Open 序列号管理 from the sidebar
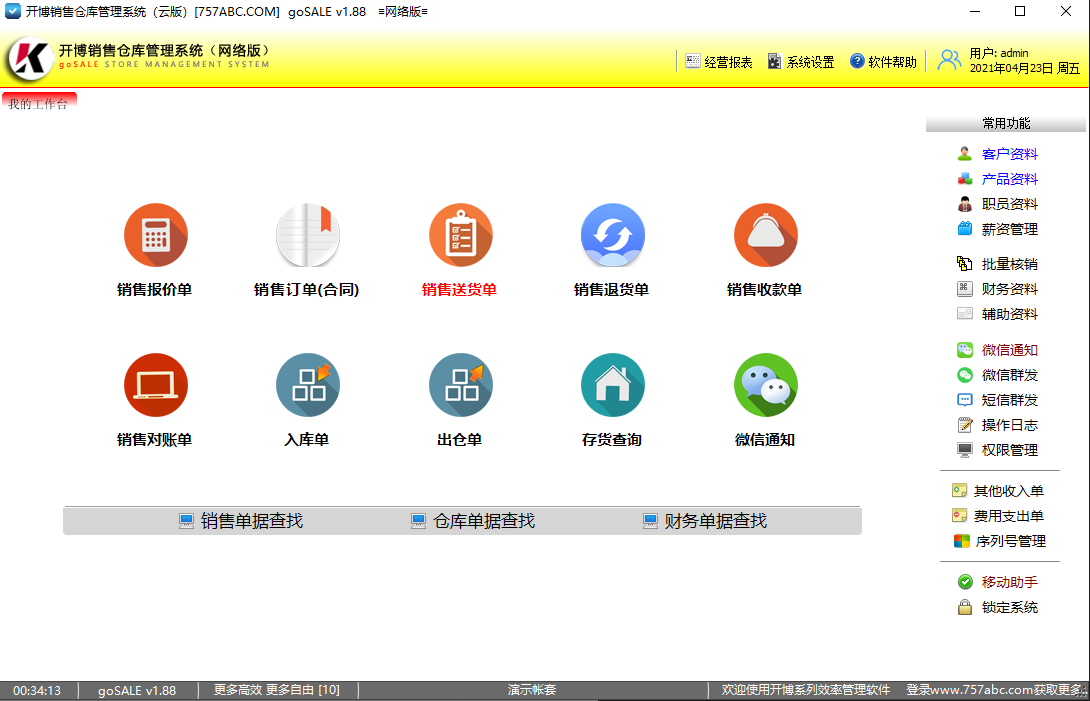This screenshot has width=1090, height=701. pos(1011,541)
